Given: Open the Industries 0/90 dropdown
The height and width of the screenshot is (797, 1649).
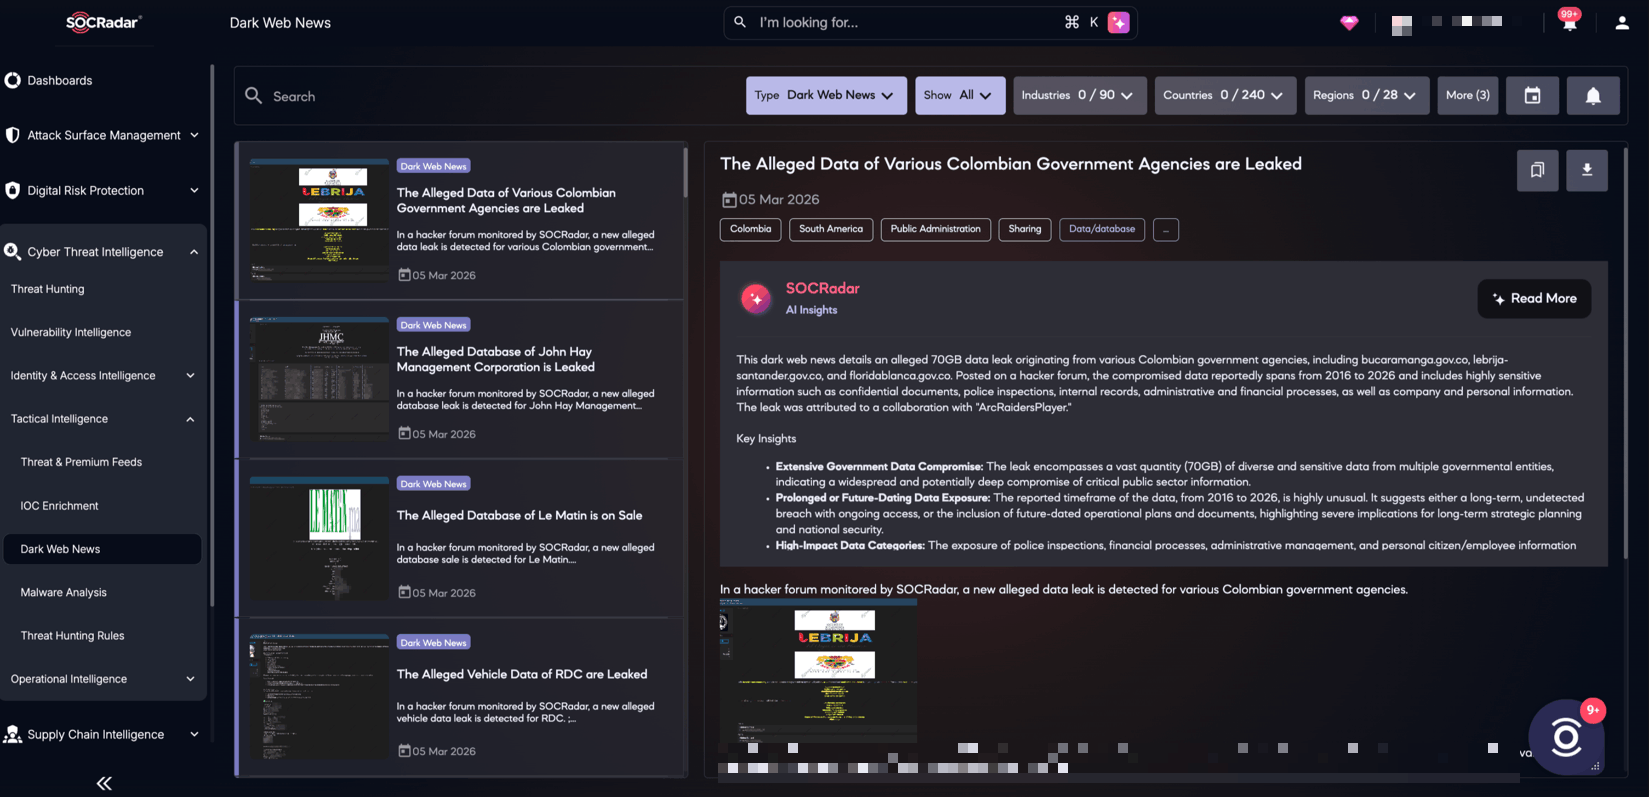Looking at the screenshot, I should (x=1079, y=96).
